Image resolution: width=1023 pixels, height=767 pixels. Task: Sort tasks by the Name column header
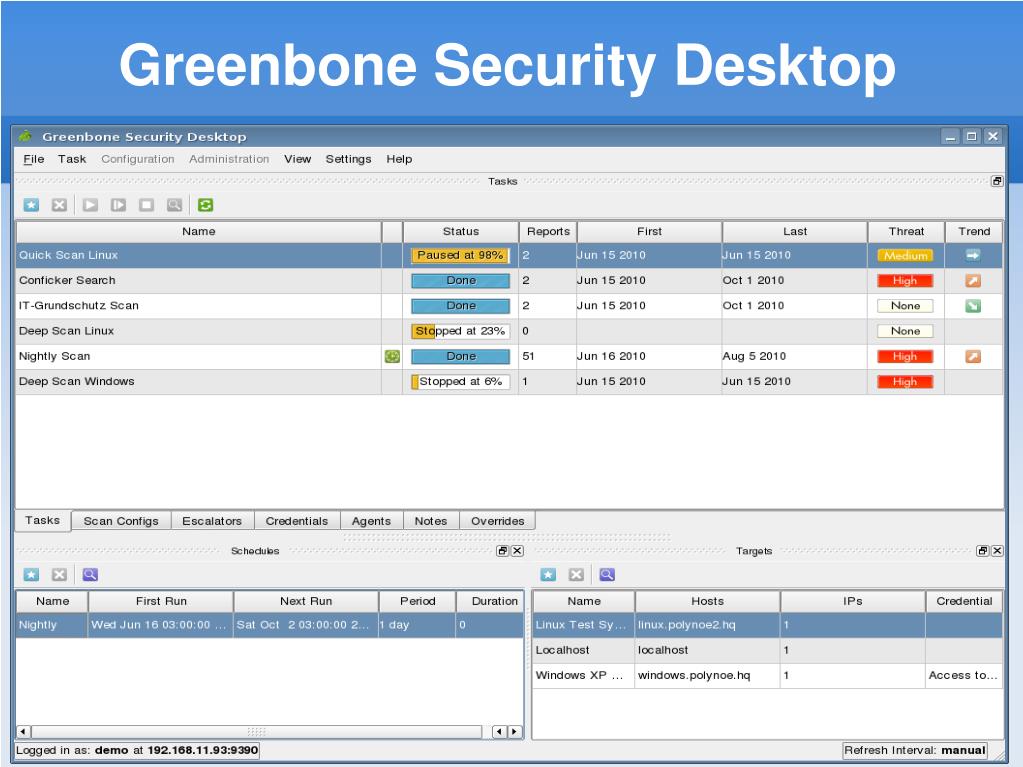tap(199, 232)
